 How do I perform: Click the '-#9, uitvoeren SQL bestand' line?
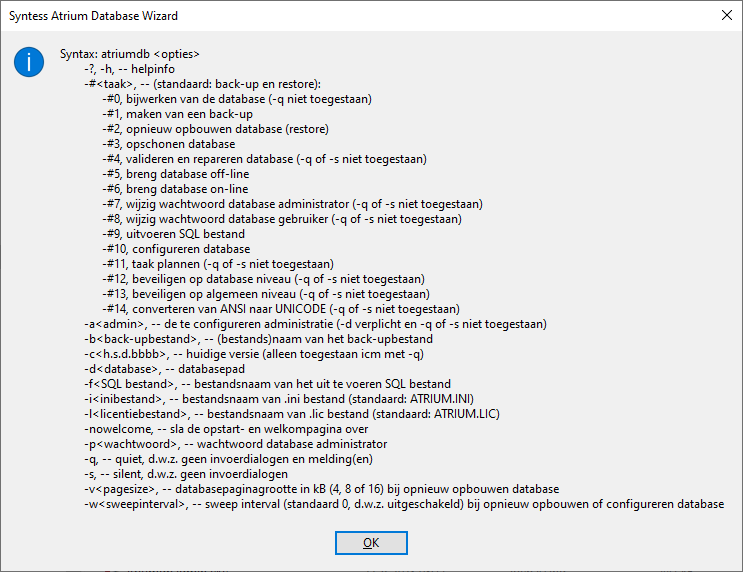173,234
